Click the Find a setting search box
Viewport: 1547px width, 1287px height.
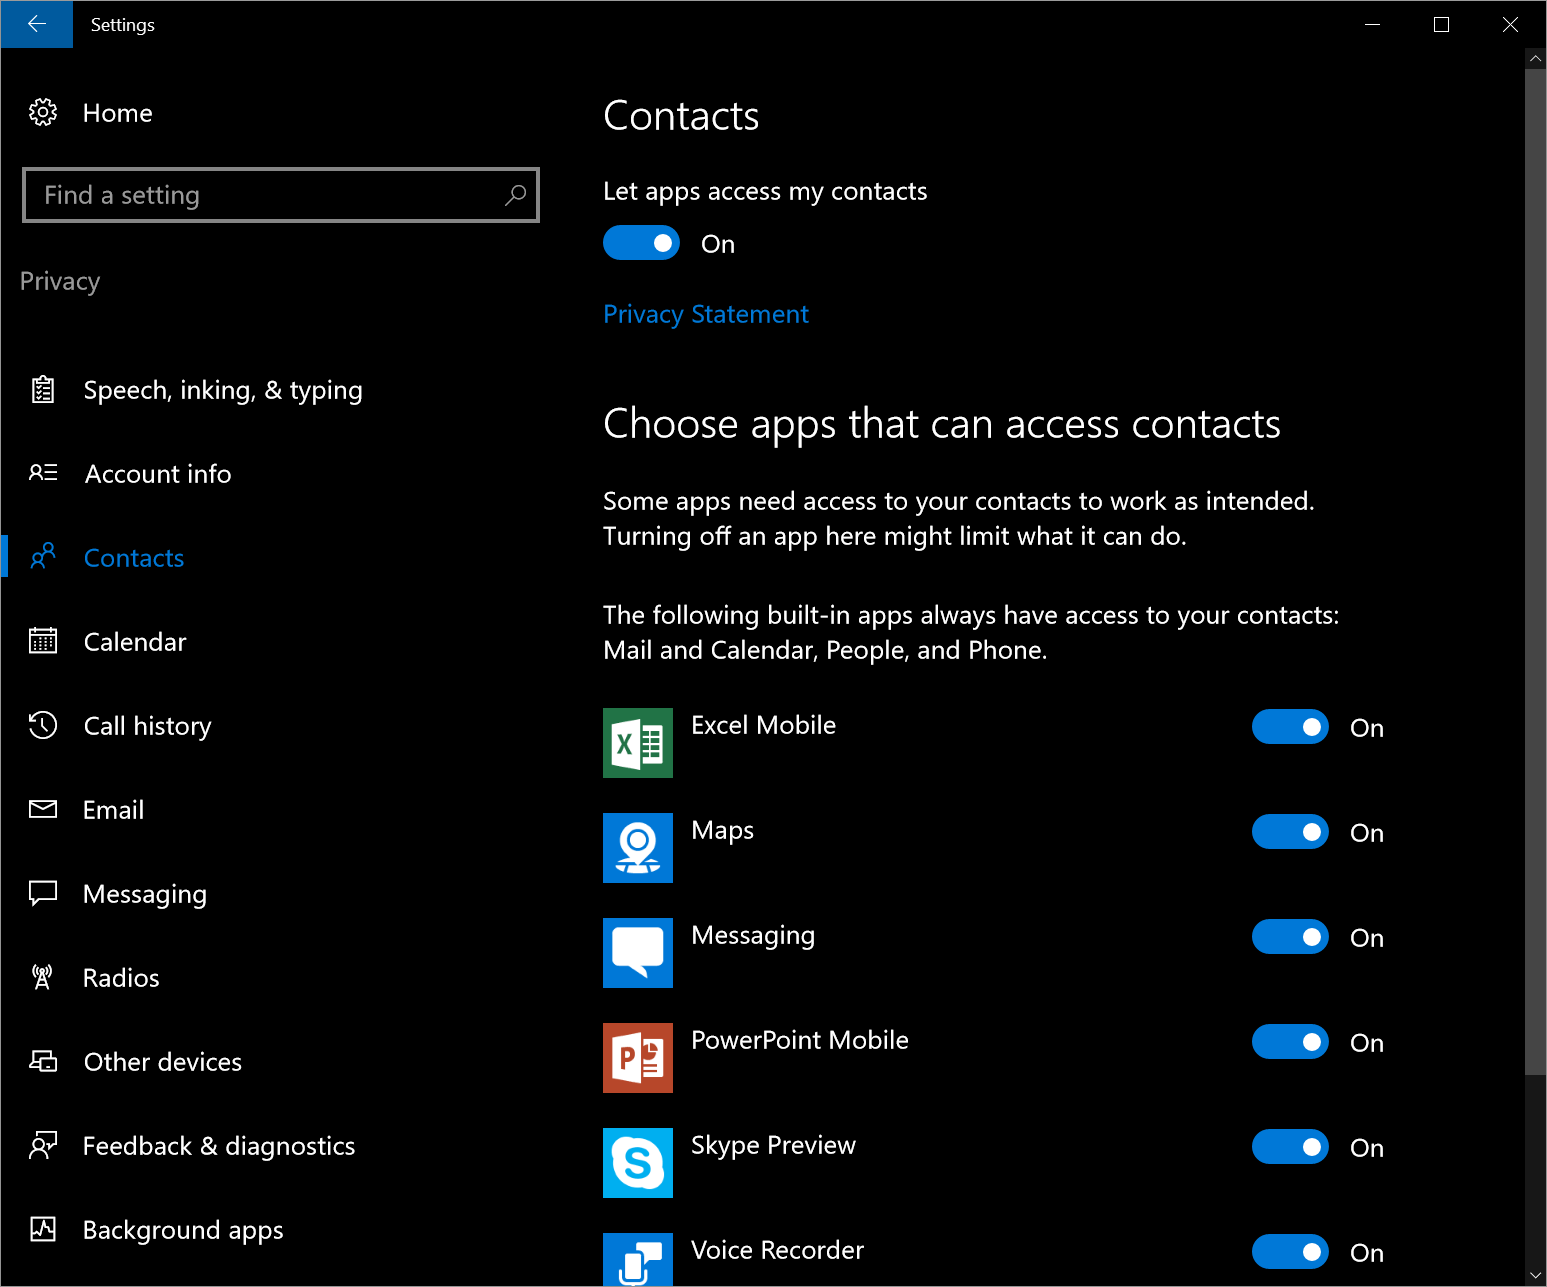click(x=270, y=195)
